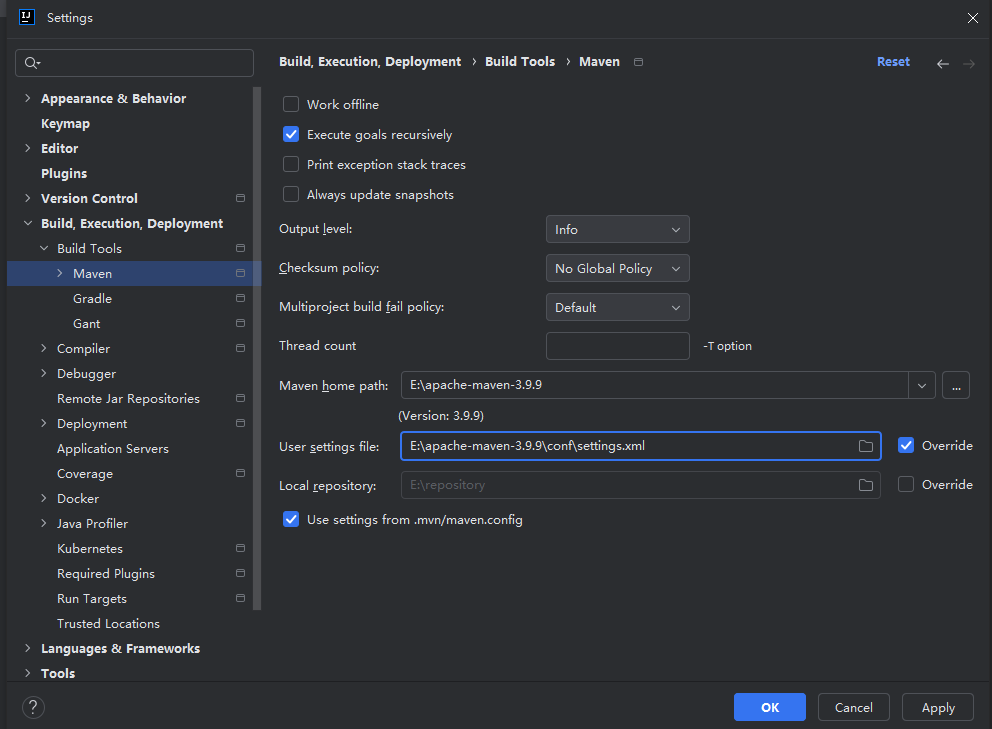Image resolution: width=992 pixels, height=729 pixels.
Task: Click folder icon in User settings file field
Action: 866,446
